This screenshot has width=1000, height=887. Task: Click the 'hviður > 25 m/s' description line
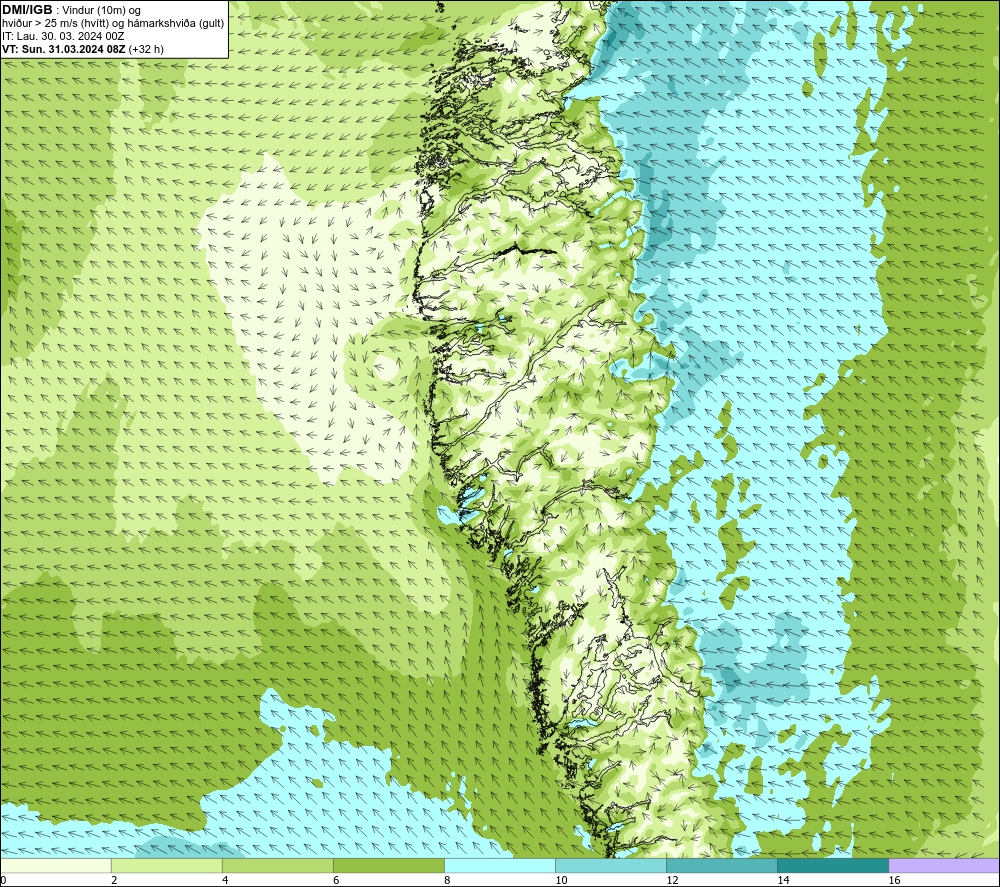[113, 23]
